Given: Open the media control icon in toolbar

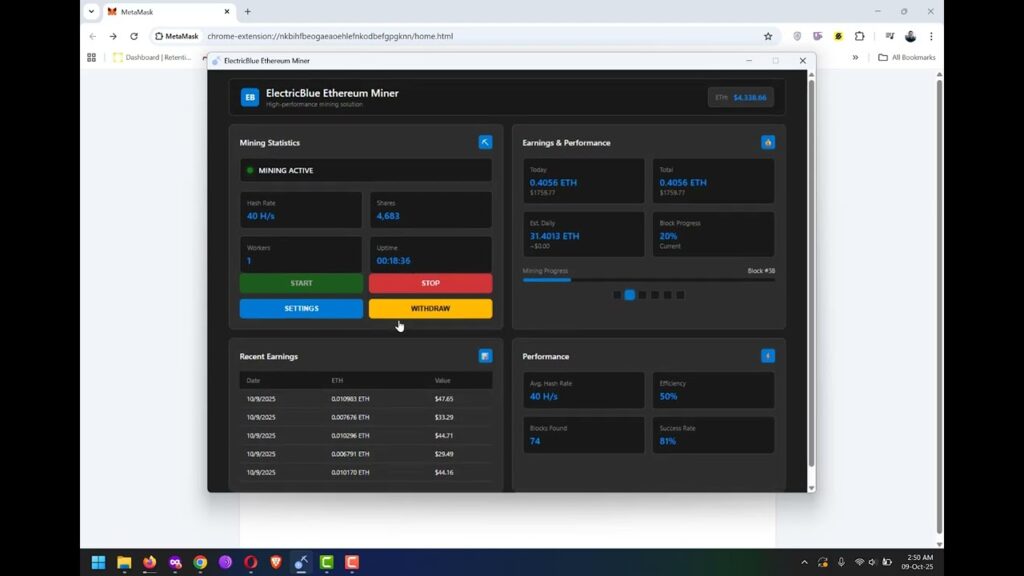Looking at the screenshot, I should [889, 37].
